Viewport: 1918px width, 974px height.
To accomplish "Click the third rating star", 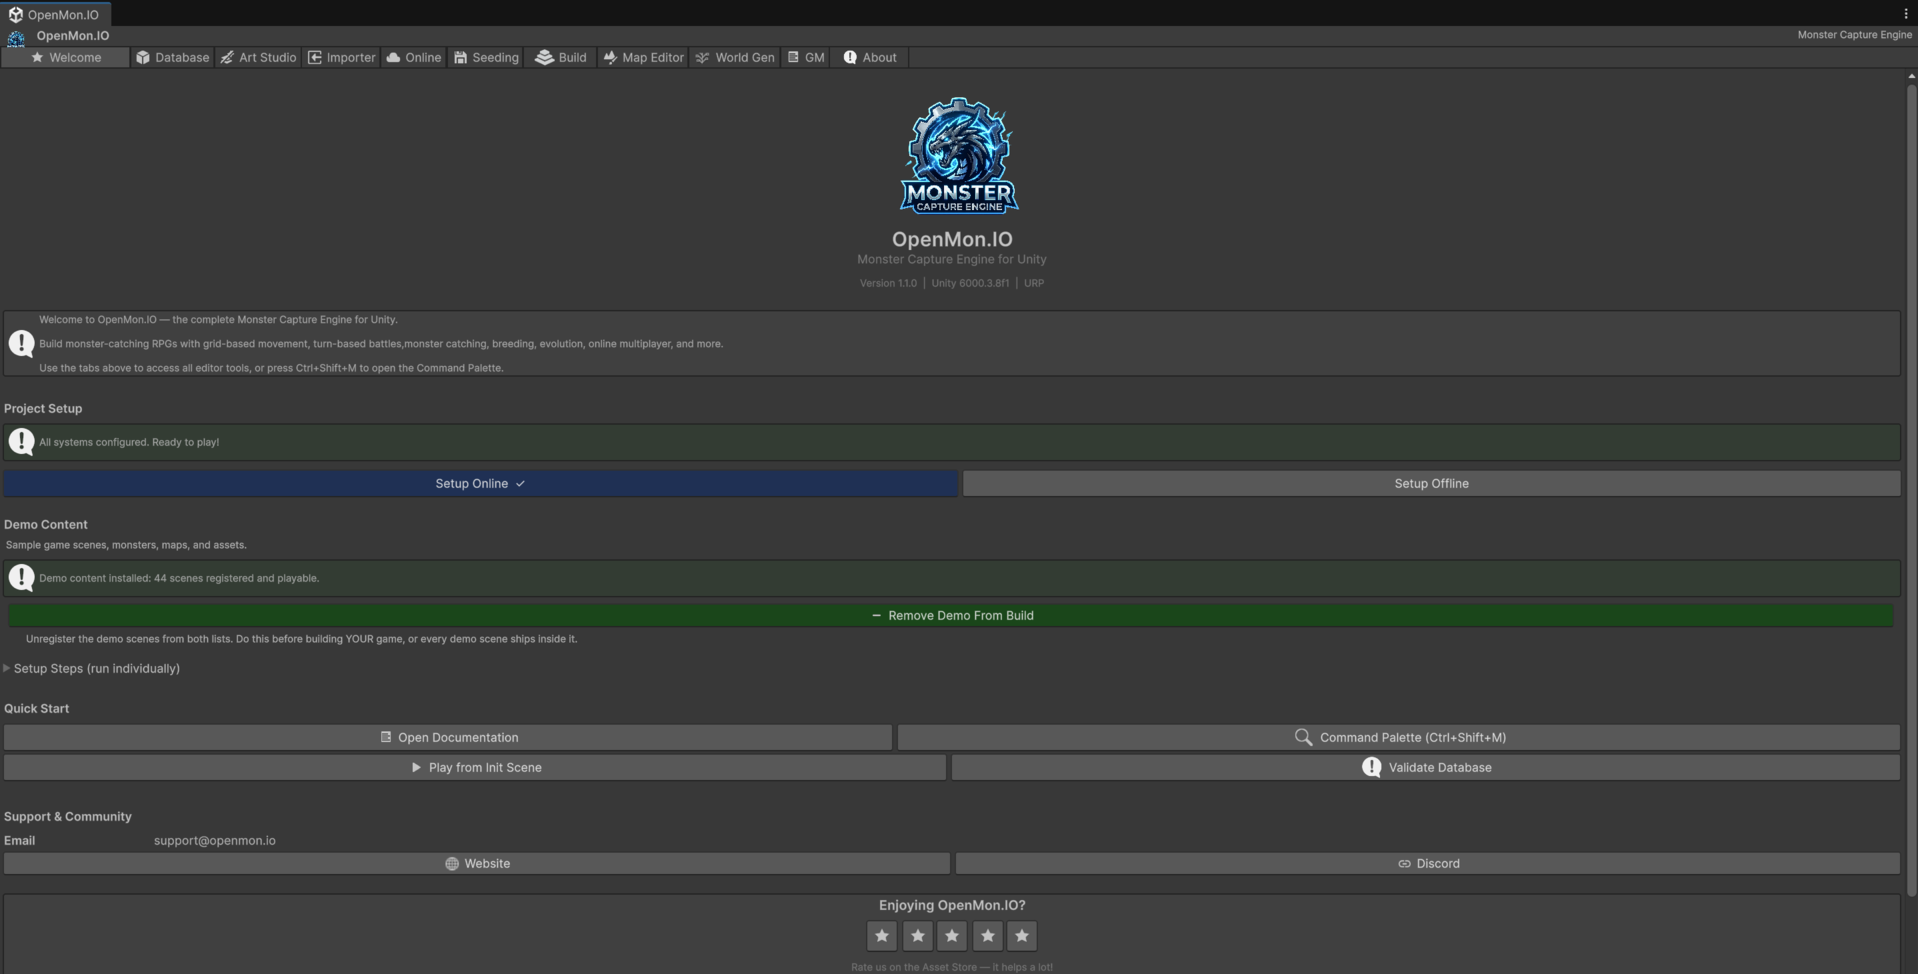I will (952, 936).
